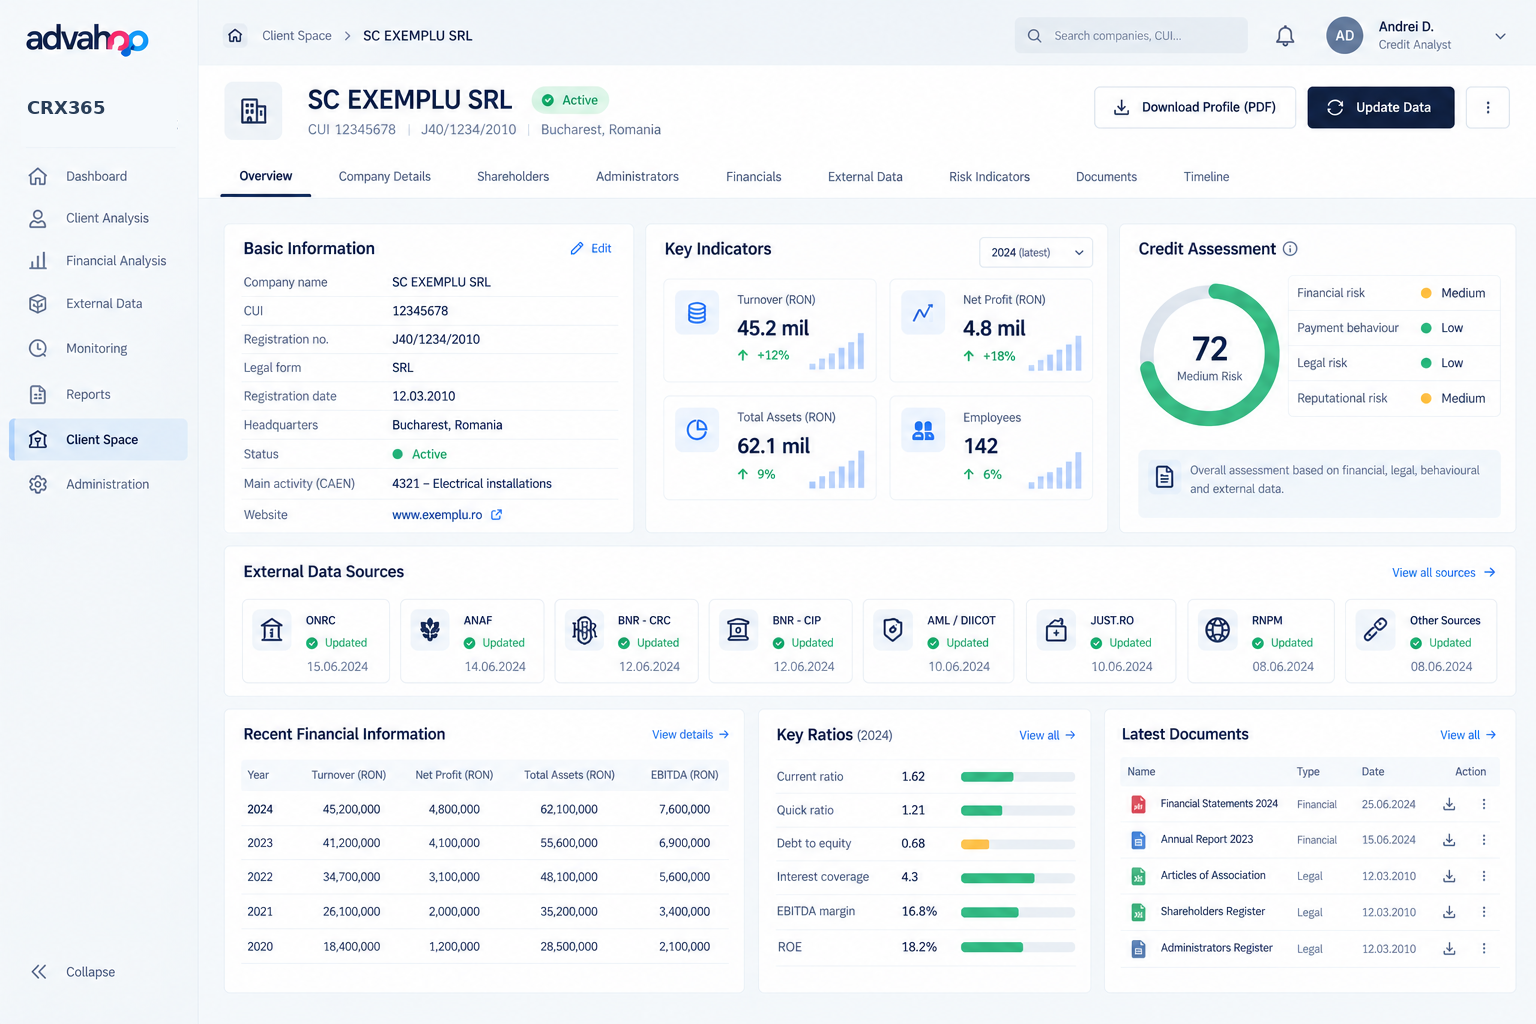Collapse the sidebar

pyautogui.click(x=73, y=972)
